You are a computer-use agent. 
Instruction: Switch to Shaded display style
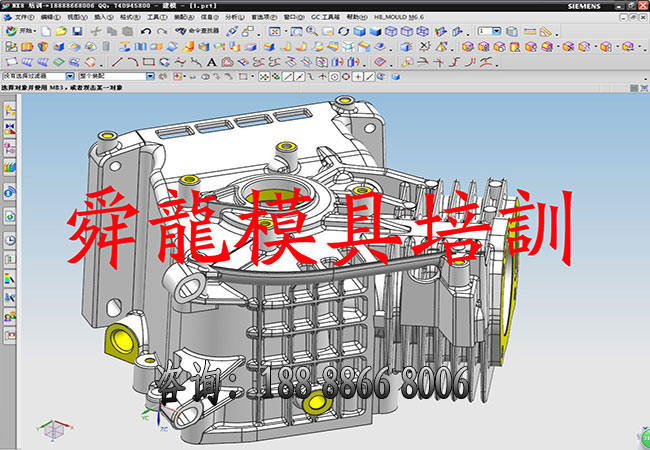[x=375, y=31]
